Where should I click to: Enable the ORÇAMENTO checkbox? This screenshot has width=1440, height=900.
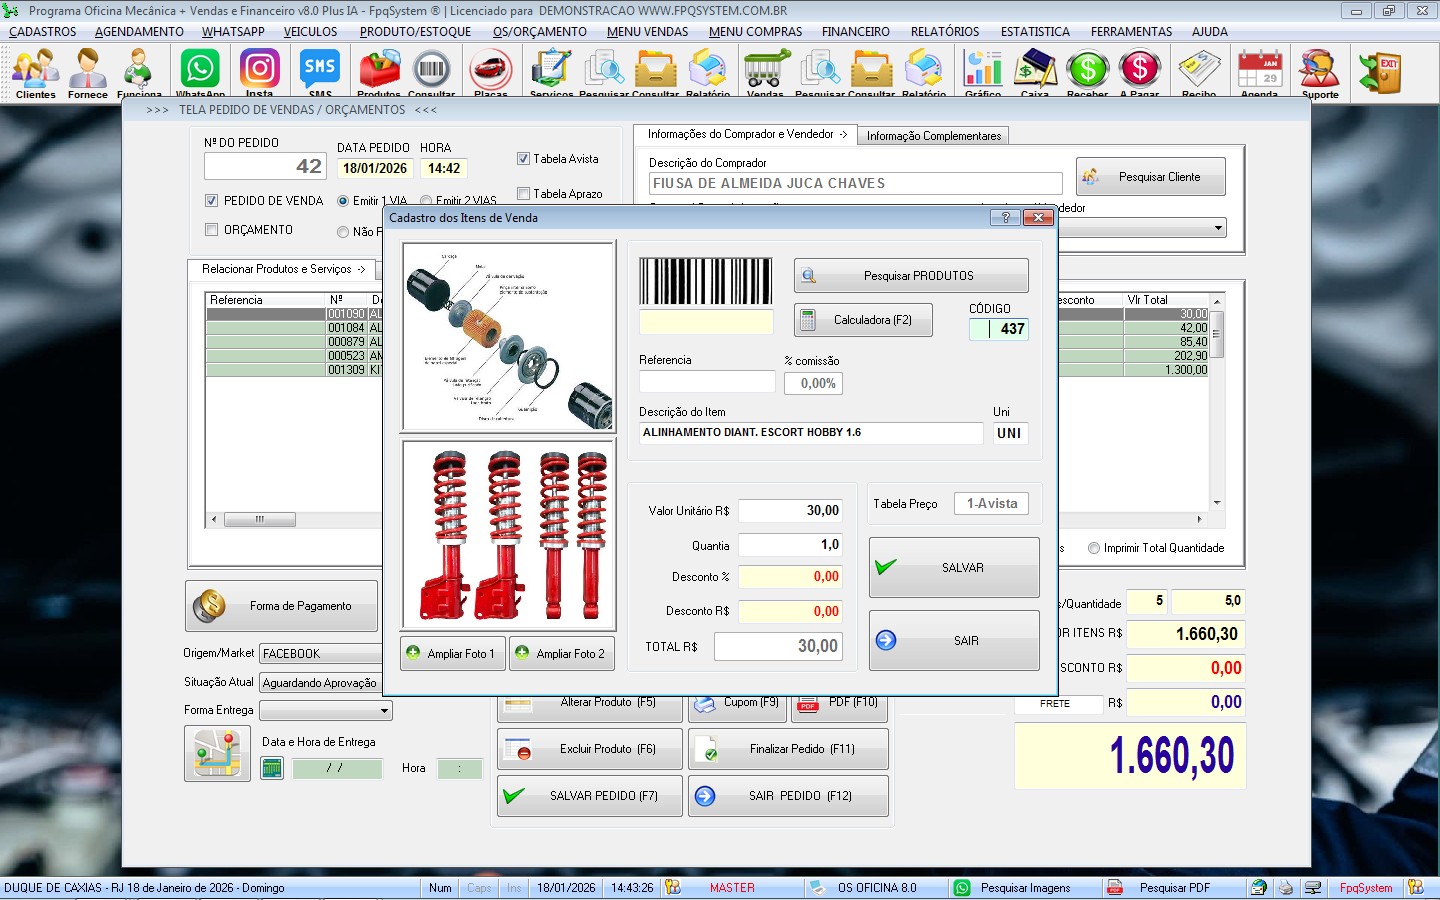pos(211,230)
